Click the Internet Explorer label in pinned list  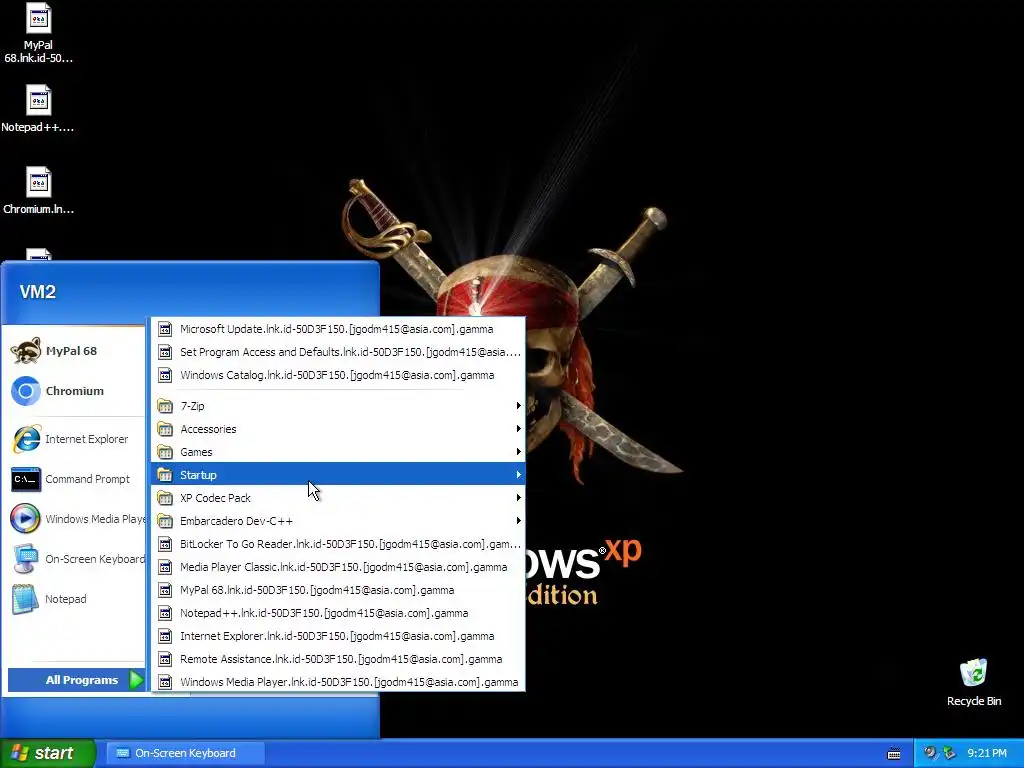coord(87,439)
